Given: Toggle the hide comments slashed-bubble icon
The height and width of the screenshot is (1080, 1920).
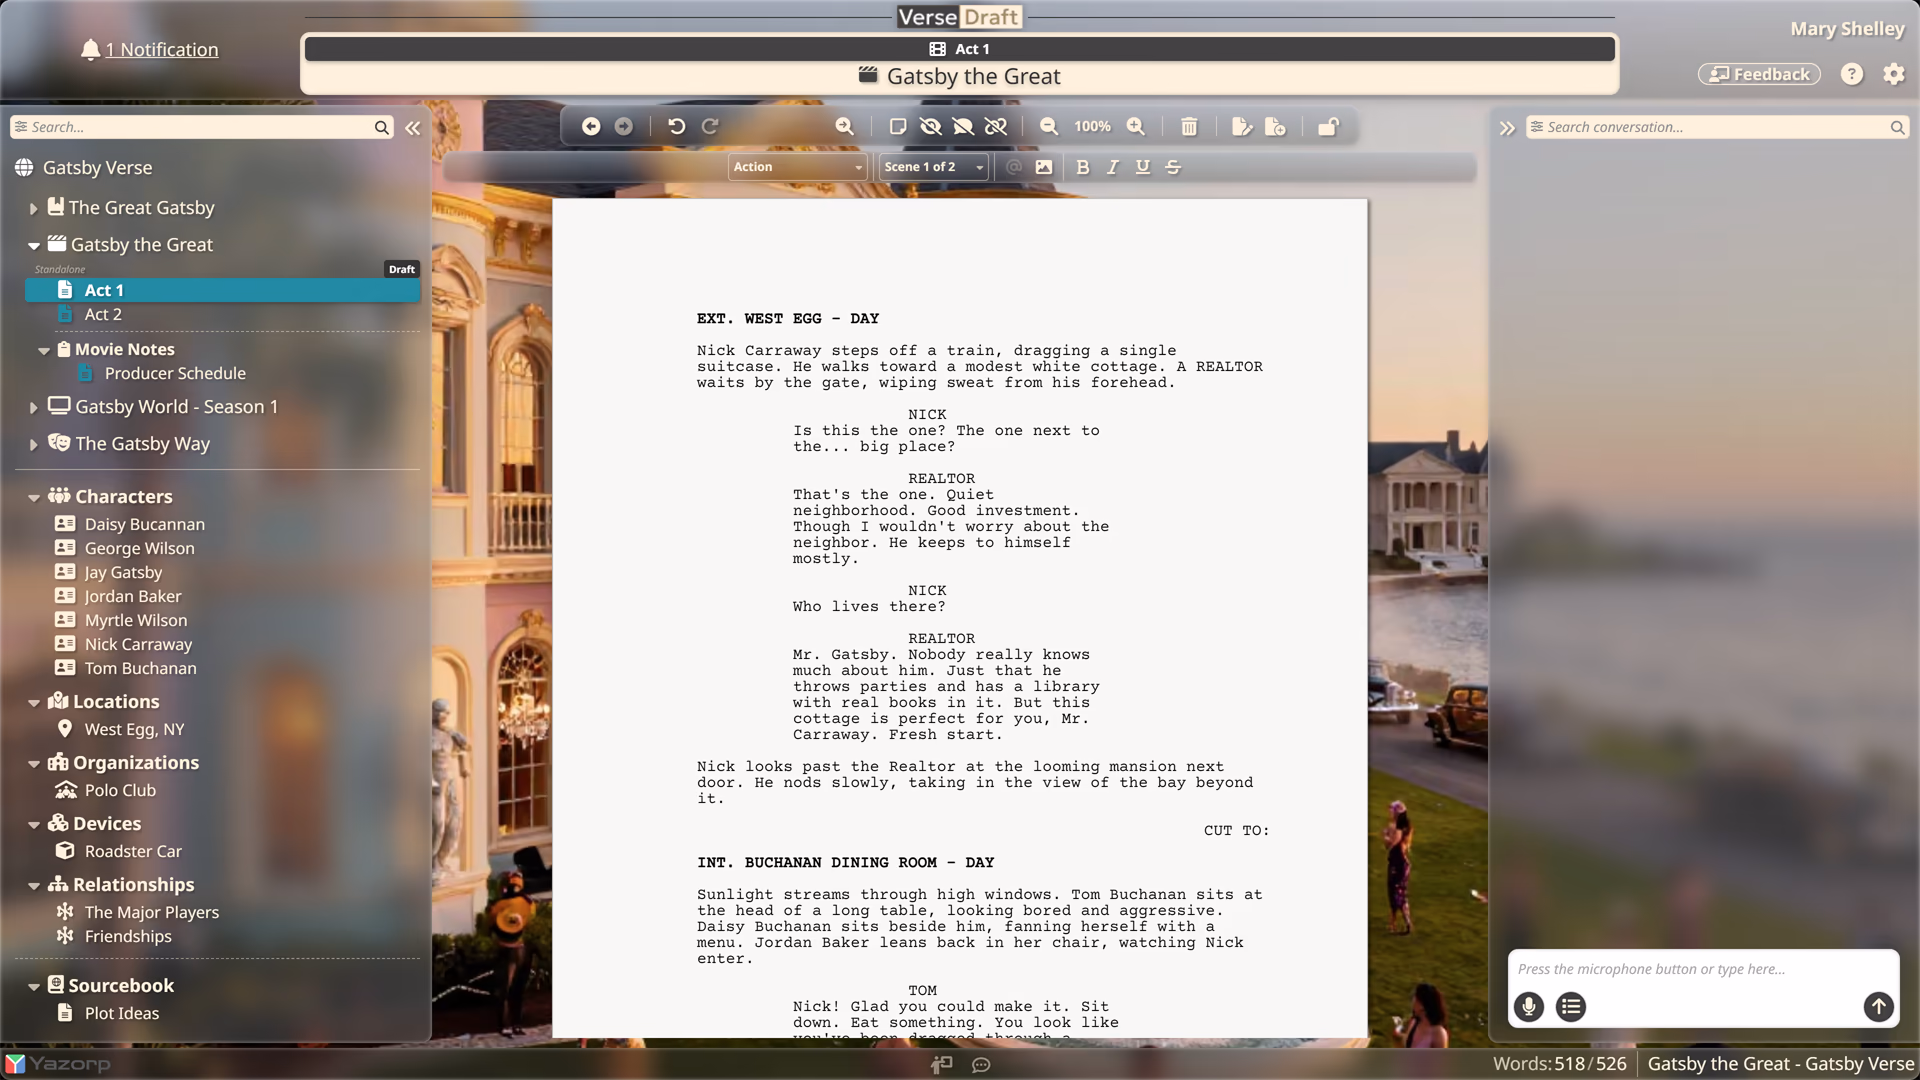Looking at the screenshot, I should pos(963,126).
